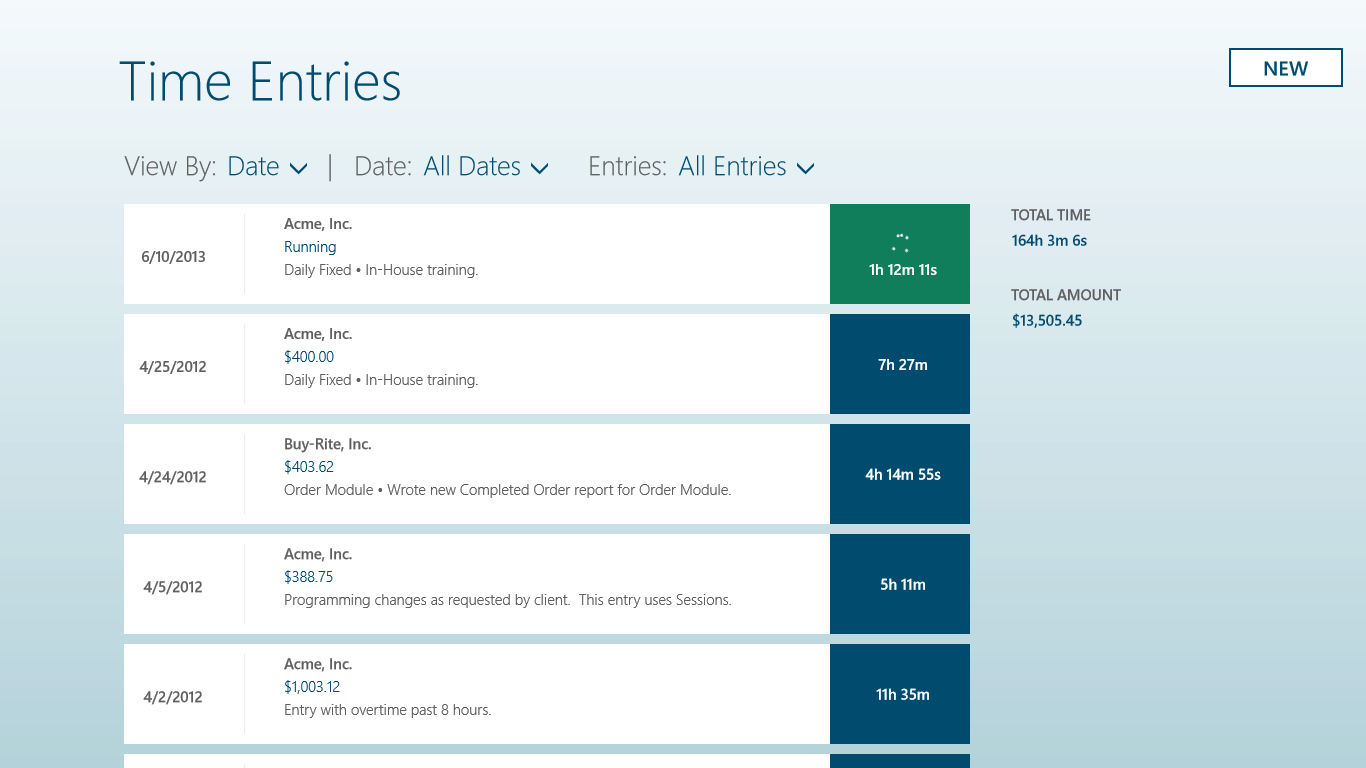Screen dimensions: 1366x768
Task: Click the Running status link
Action: (310, 247)
